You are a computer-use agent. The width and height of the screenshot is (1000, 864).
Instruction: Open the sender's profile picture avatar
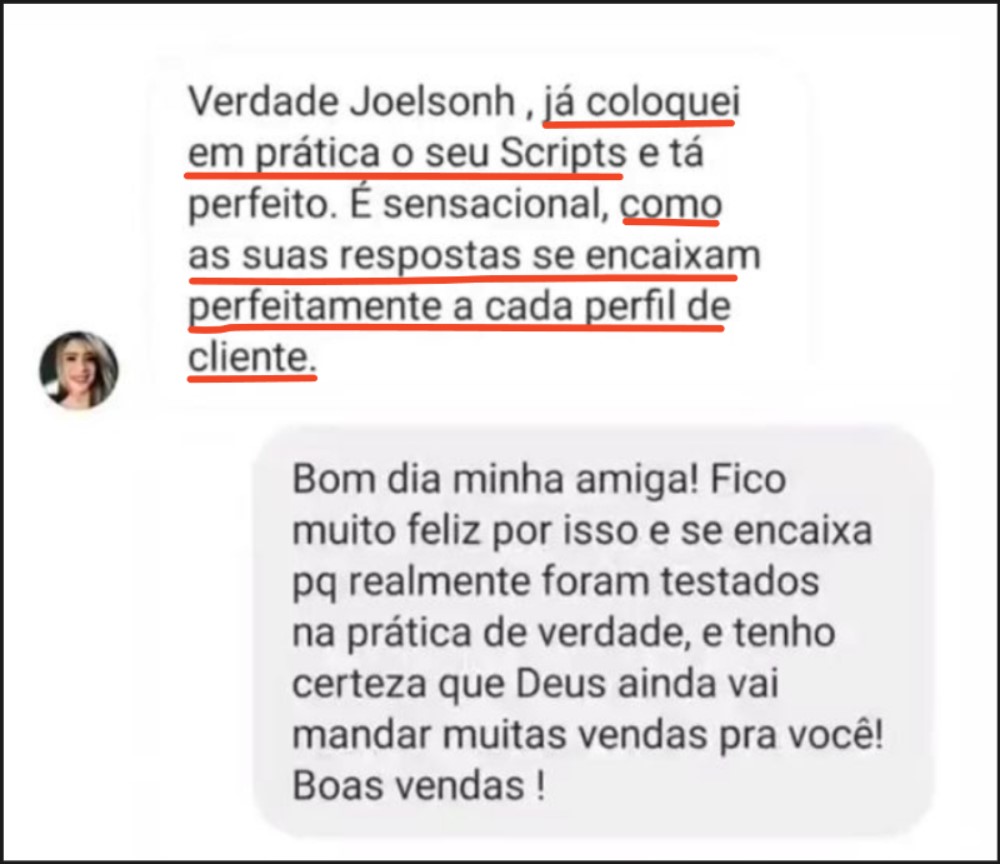click(x=78, y=370)
